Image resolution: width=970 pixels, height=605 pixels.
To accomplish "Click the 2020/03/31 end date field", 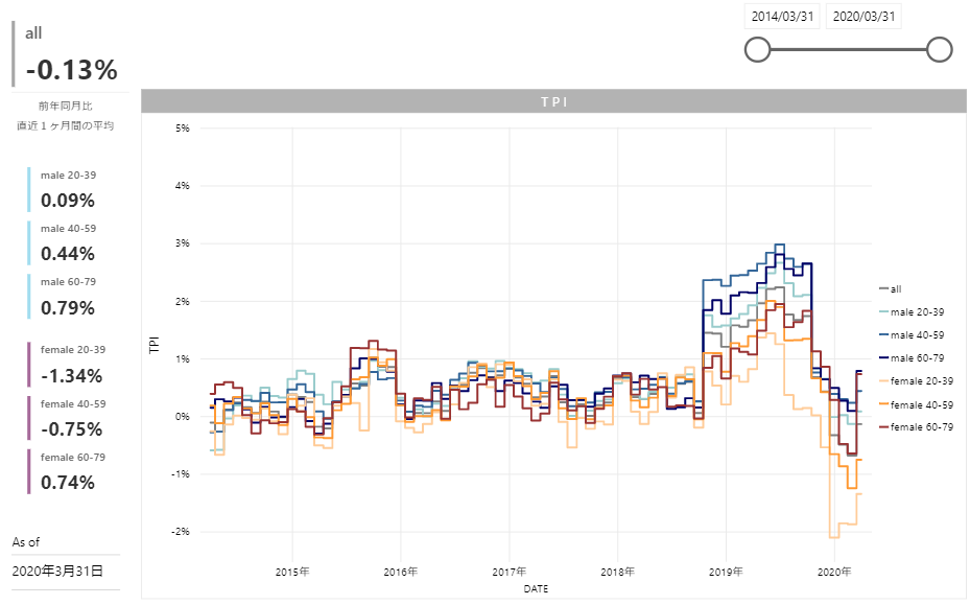I will pyautogui.click(x=865, y=17).
